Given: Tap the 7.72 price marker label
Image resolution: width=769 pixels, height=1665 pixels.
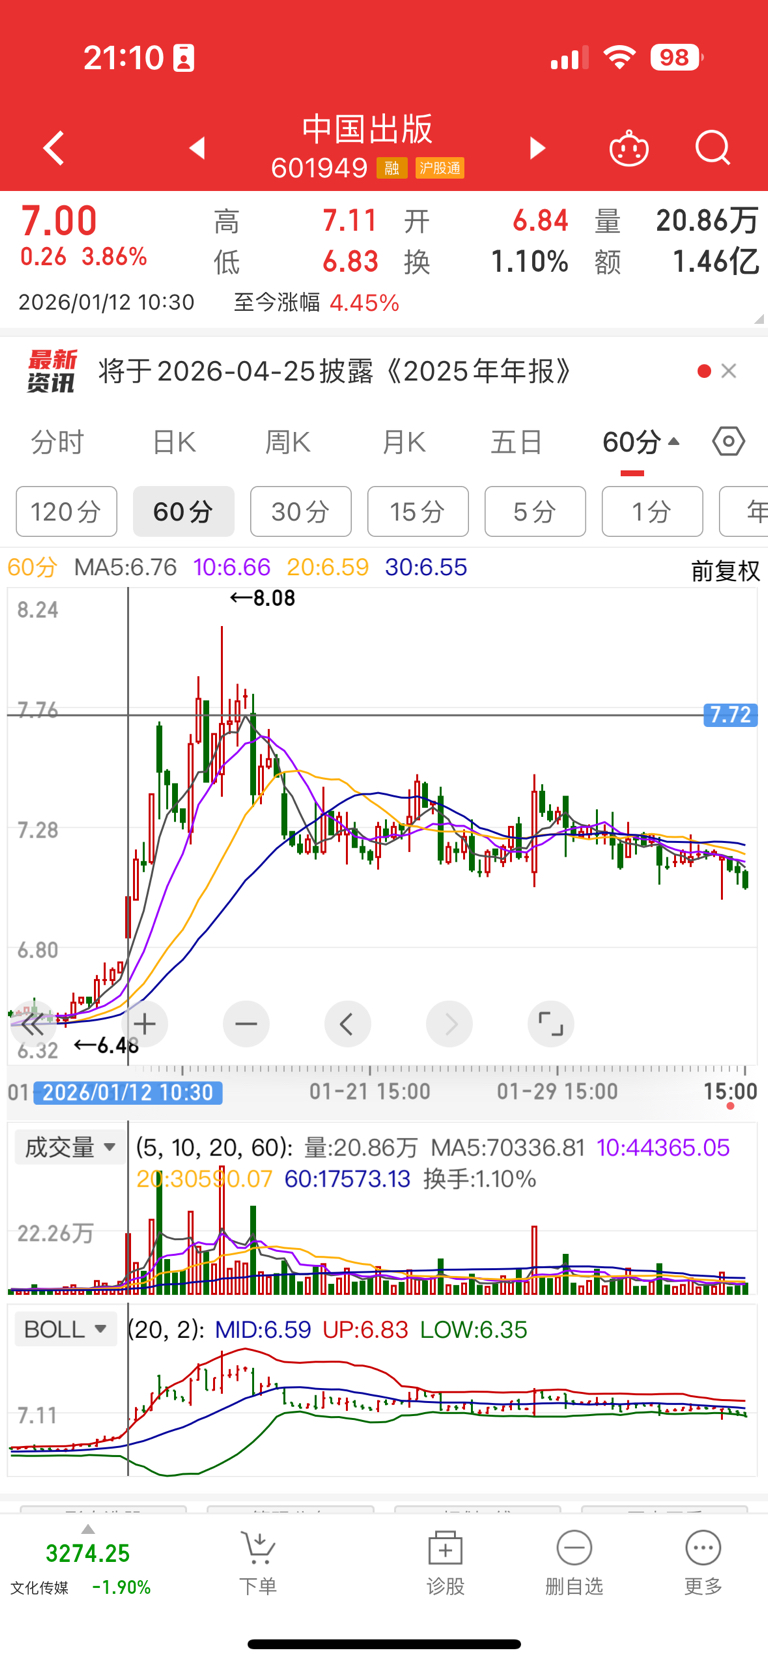Looking at the screenshot, I should (x=730, y=715).
